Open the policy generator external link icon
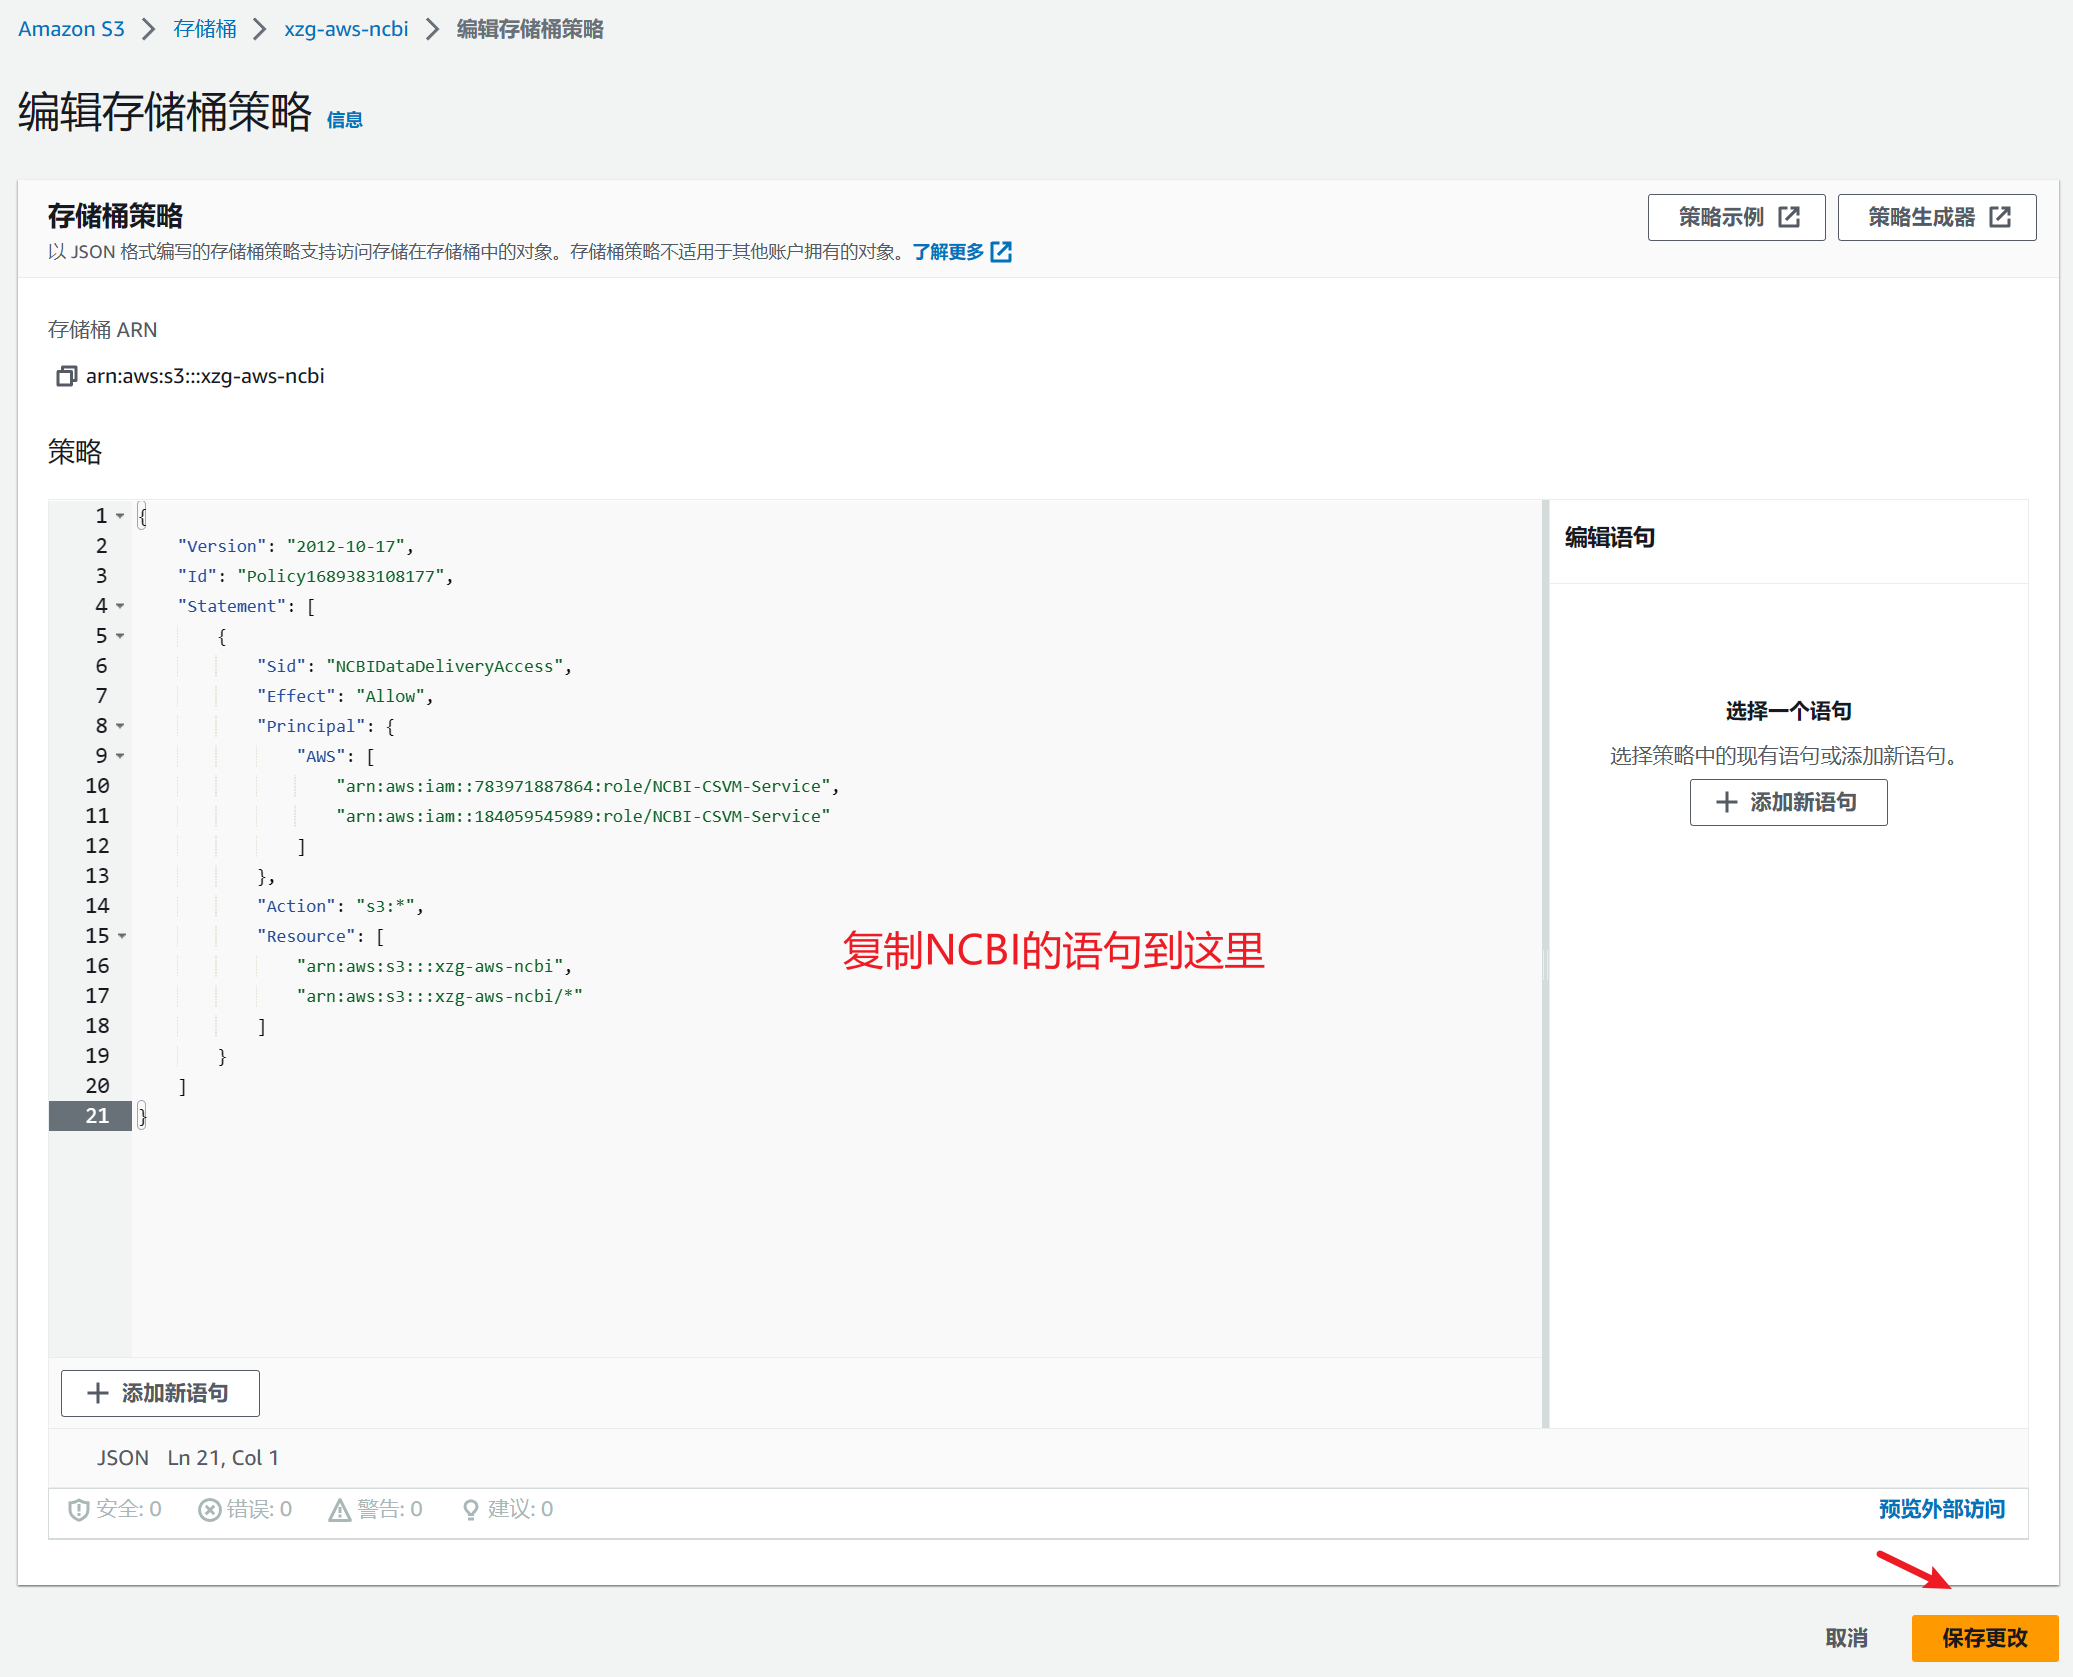2073x1677 pixels. (2000, 217)
